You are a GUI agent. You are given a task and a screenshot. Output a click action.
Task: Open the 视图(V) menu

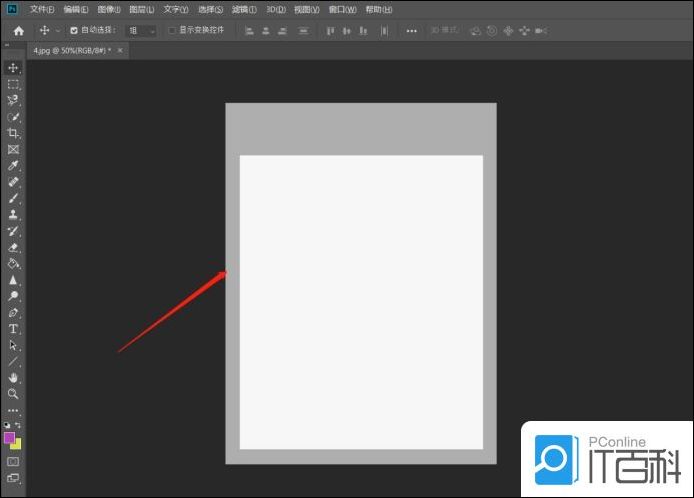[x=307, y=9]
